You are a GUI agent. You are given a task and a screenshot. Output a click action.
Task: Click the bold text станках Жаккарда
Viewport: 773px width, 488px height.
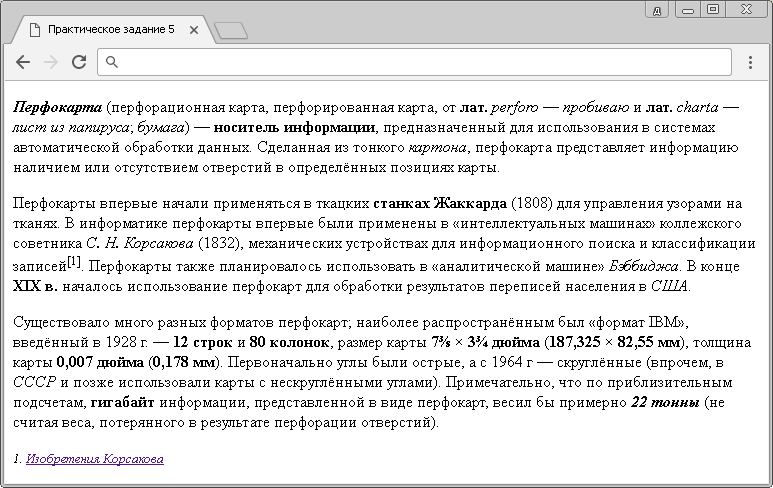440,201
